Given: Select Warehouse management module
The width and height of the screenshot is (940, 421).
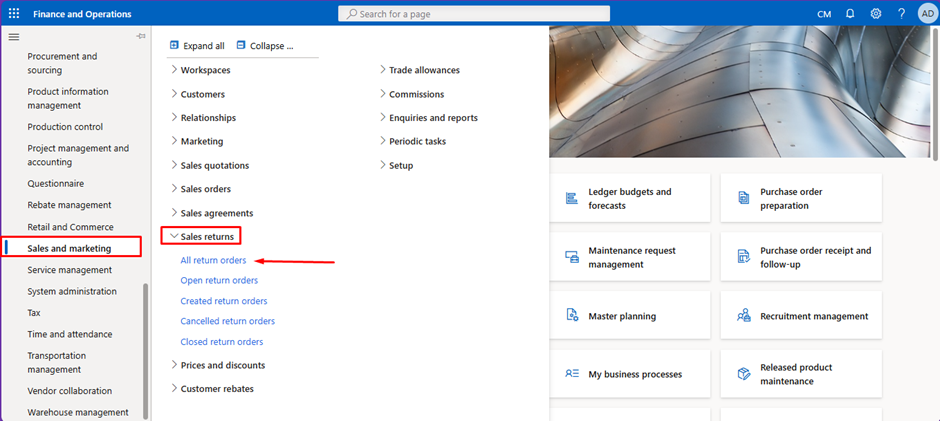Looking at the screenshot, I should [x=78, y=412].
